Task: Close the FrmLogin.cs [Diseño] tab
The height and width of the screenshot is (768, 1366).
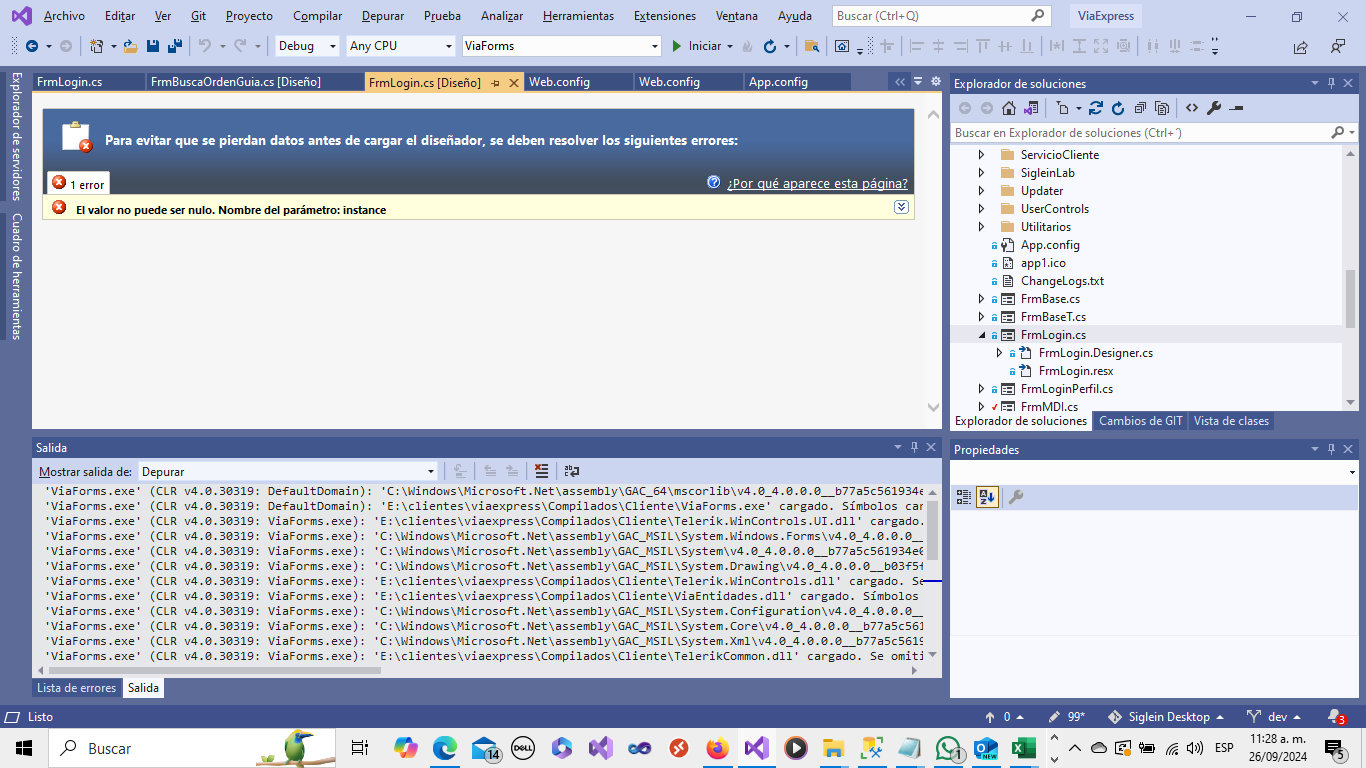Action: click(514, 83)
